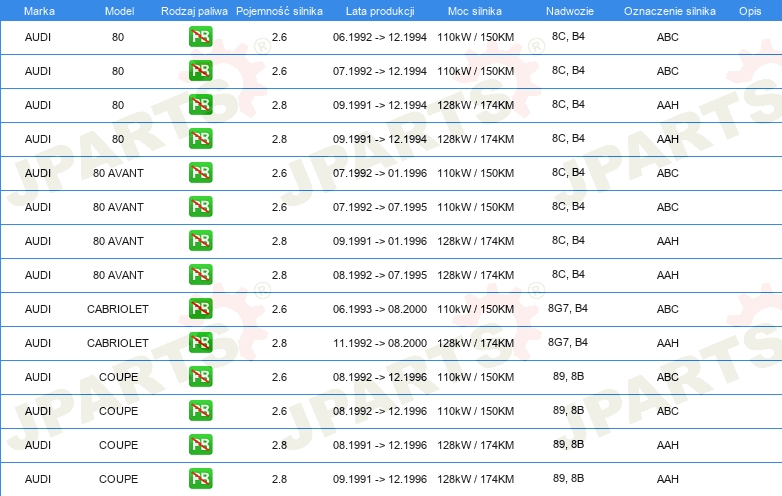Click the Nadwozie column header
Image resolution: width=782 pixels, height=496 pixels.
tap(570, 11)
